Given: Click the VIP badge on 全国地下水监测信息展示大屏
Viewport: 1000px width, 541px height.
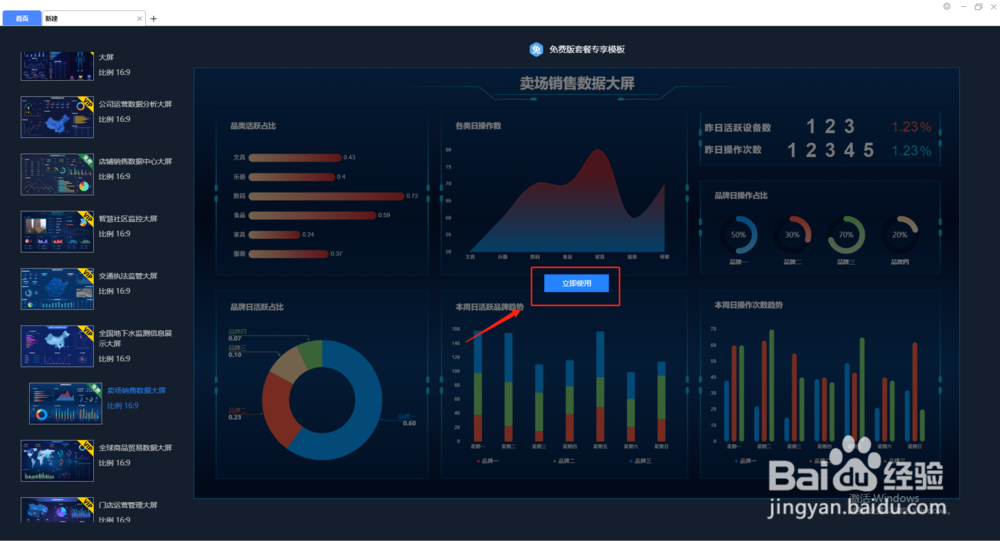Looking at the screenshot, I should [87, 333].
